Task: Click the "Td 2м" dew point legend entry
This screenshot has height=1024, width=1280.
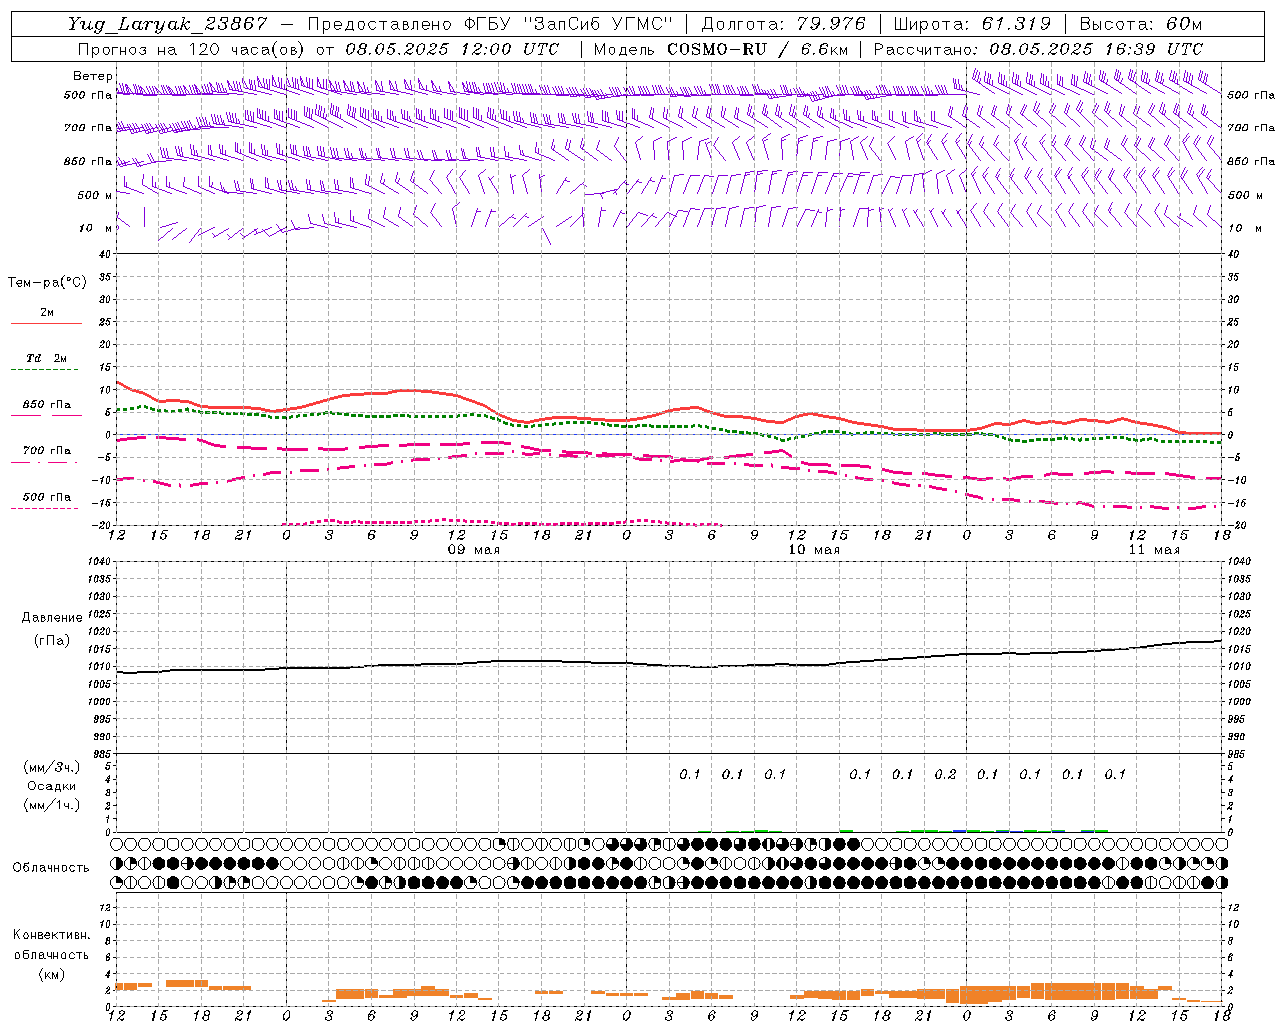Action: pos(46,358)
